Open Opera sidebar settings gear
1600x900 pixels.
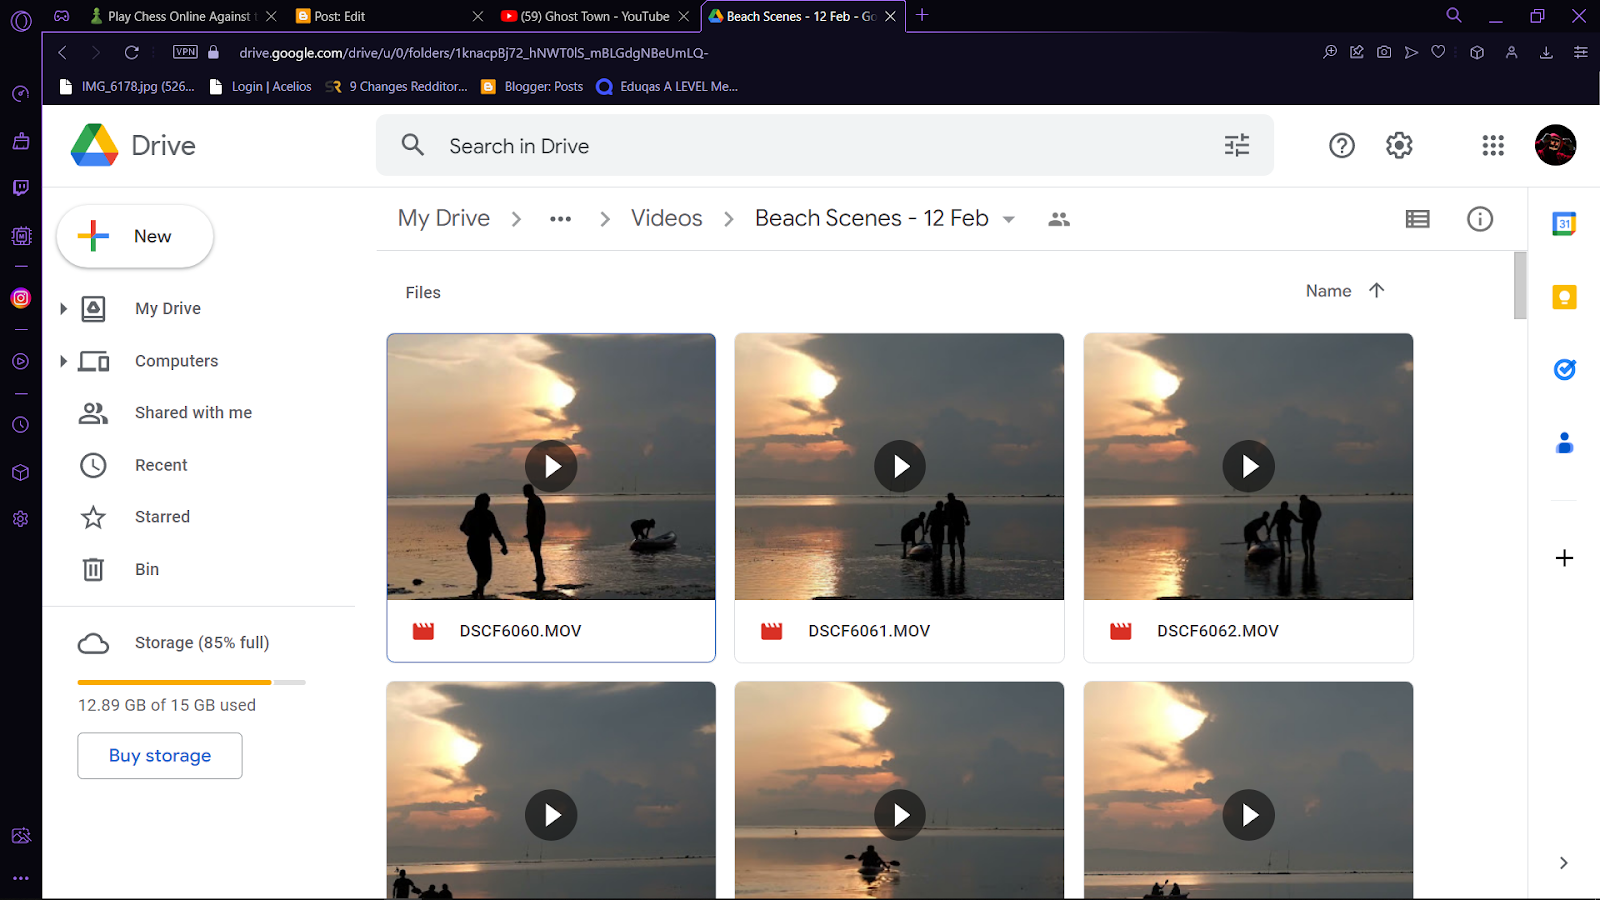pos(21,519)
